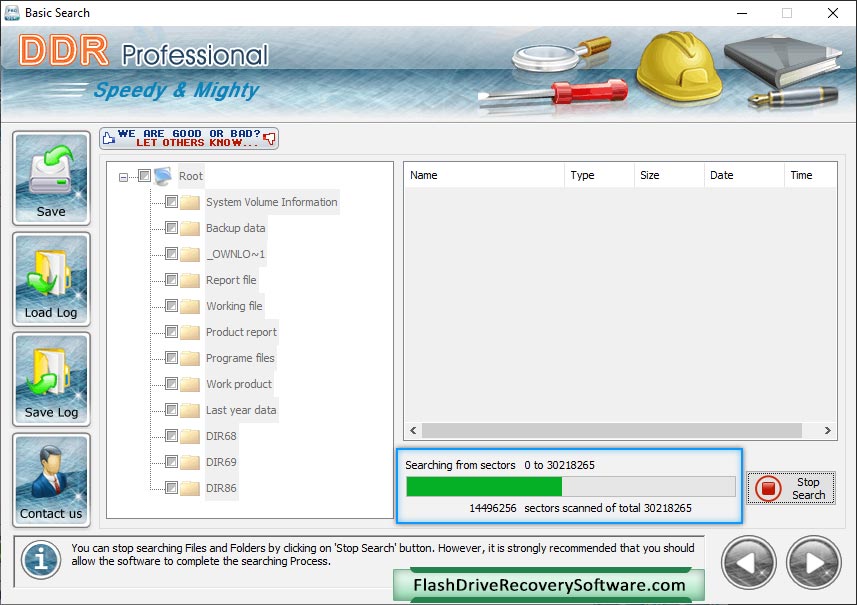The width and height of the screenshot is (857, 605).
Task: Click the System Volume Information folder icon
Action: (190, 202)
